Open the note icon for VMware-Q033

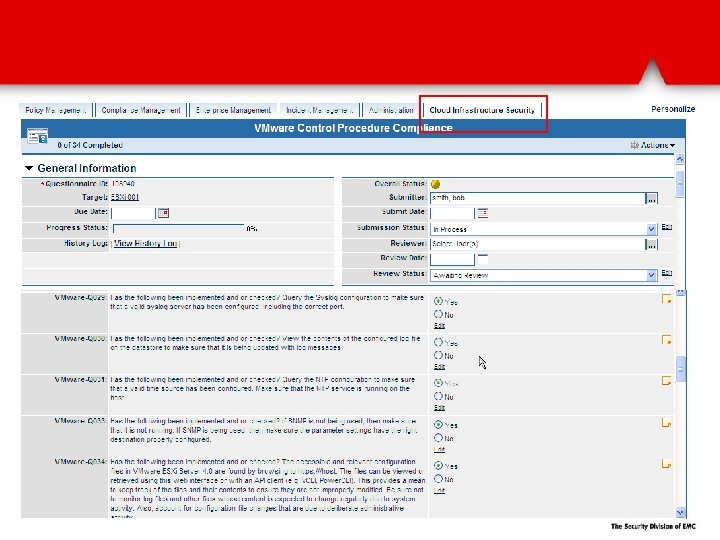point(666,422)
